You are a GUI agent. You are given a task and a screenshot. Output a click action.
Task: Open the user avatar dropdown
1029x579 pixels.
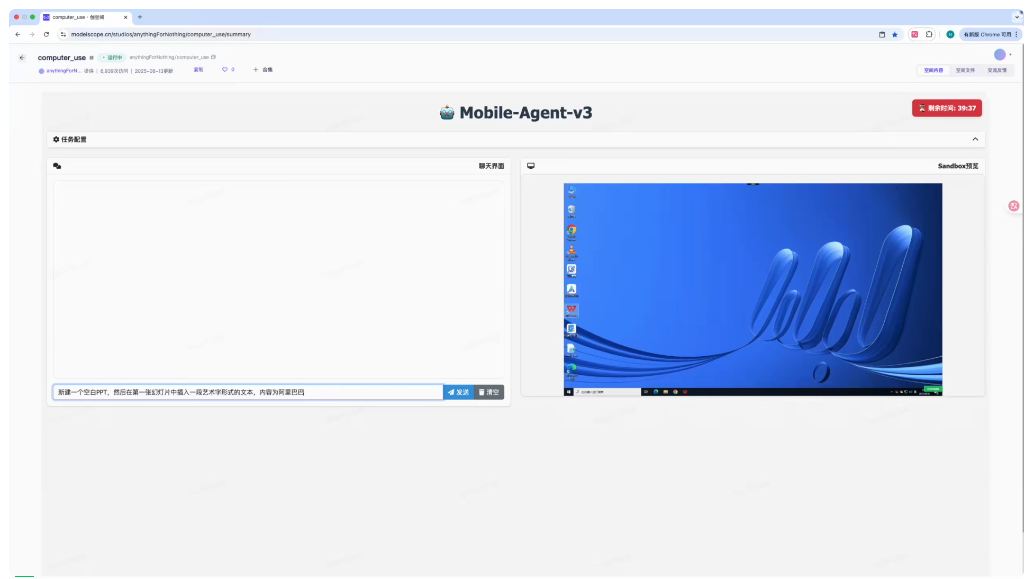coord(1002,54)
